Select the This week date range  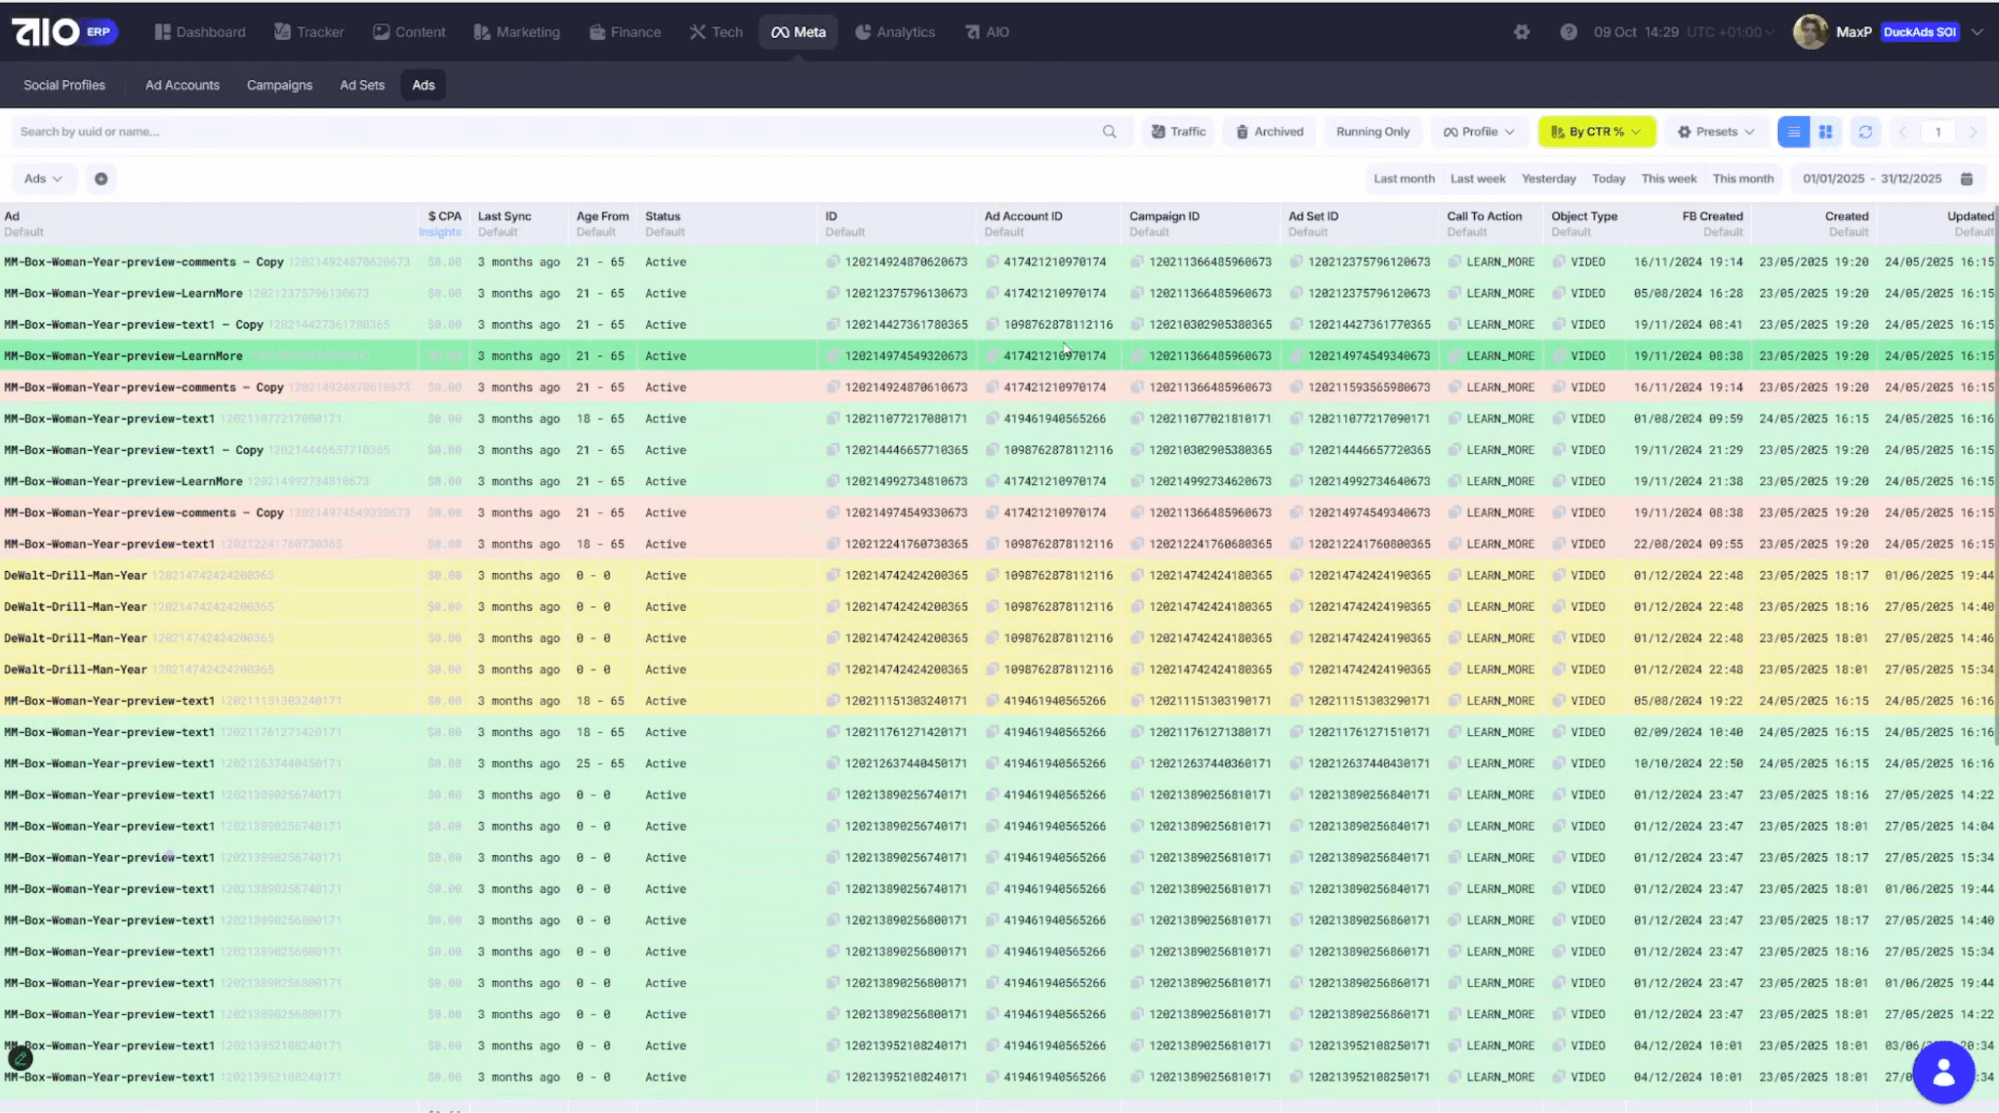pyautogui.click(x=1668, y=179)
